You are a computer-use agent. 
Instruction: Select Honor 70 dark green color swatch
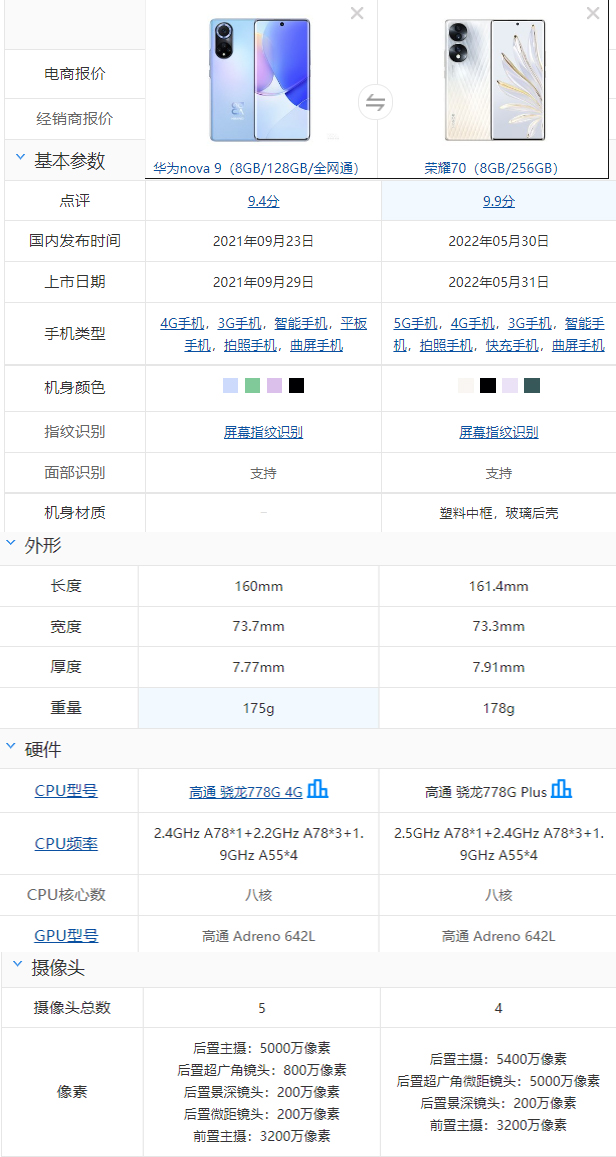(532, 385)
